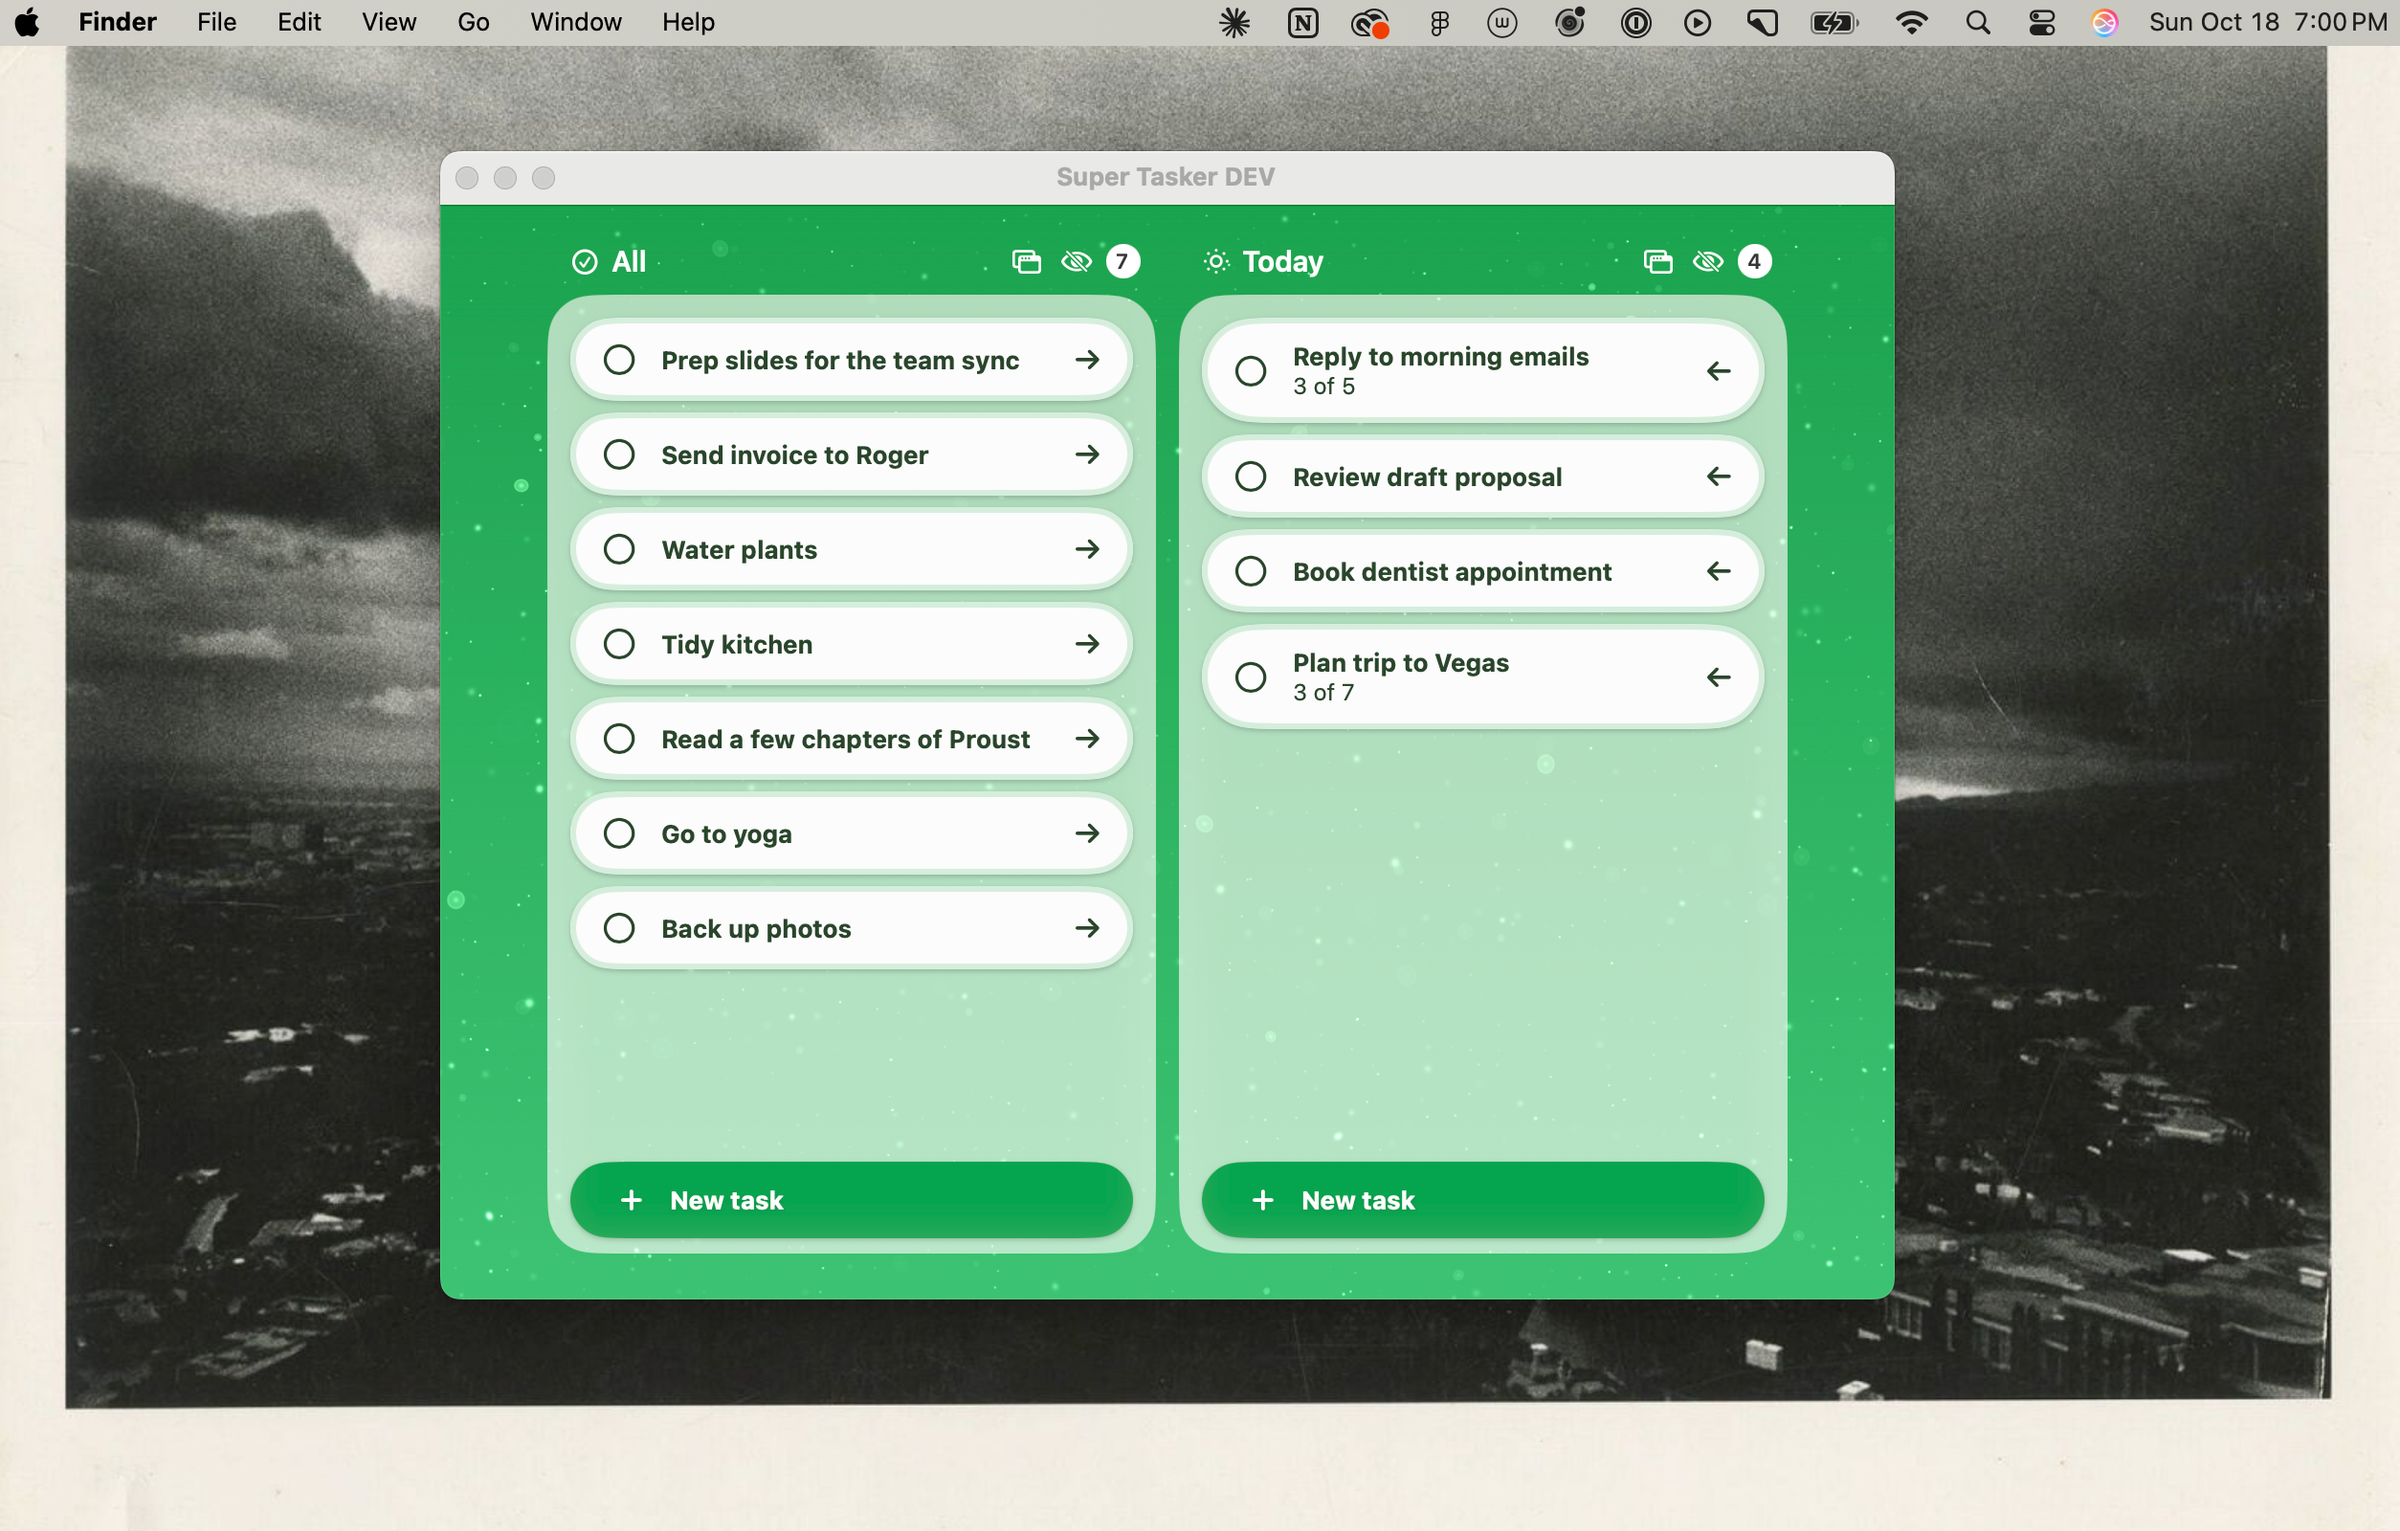
Task: Click the Today list title
Action: tap(1283, 262)
